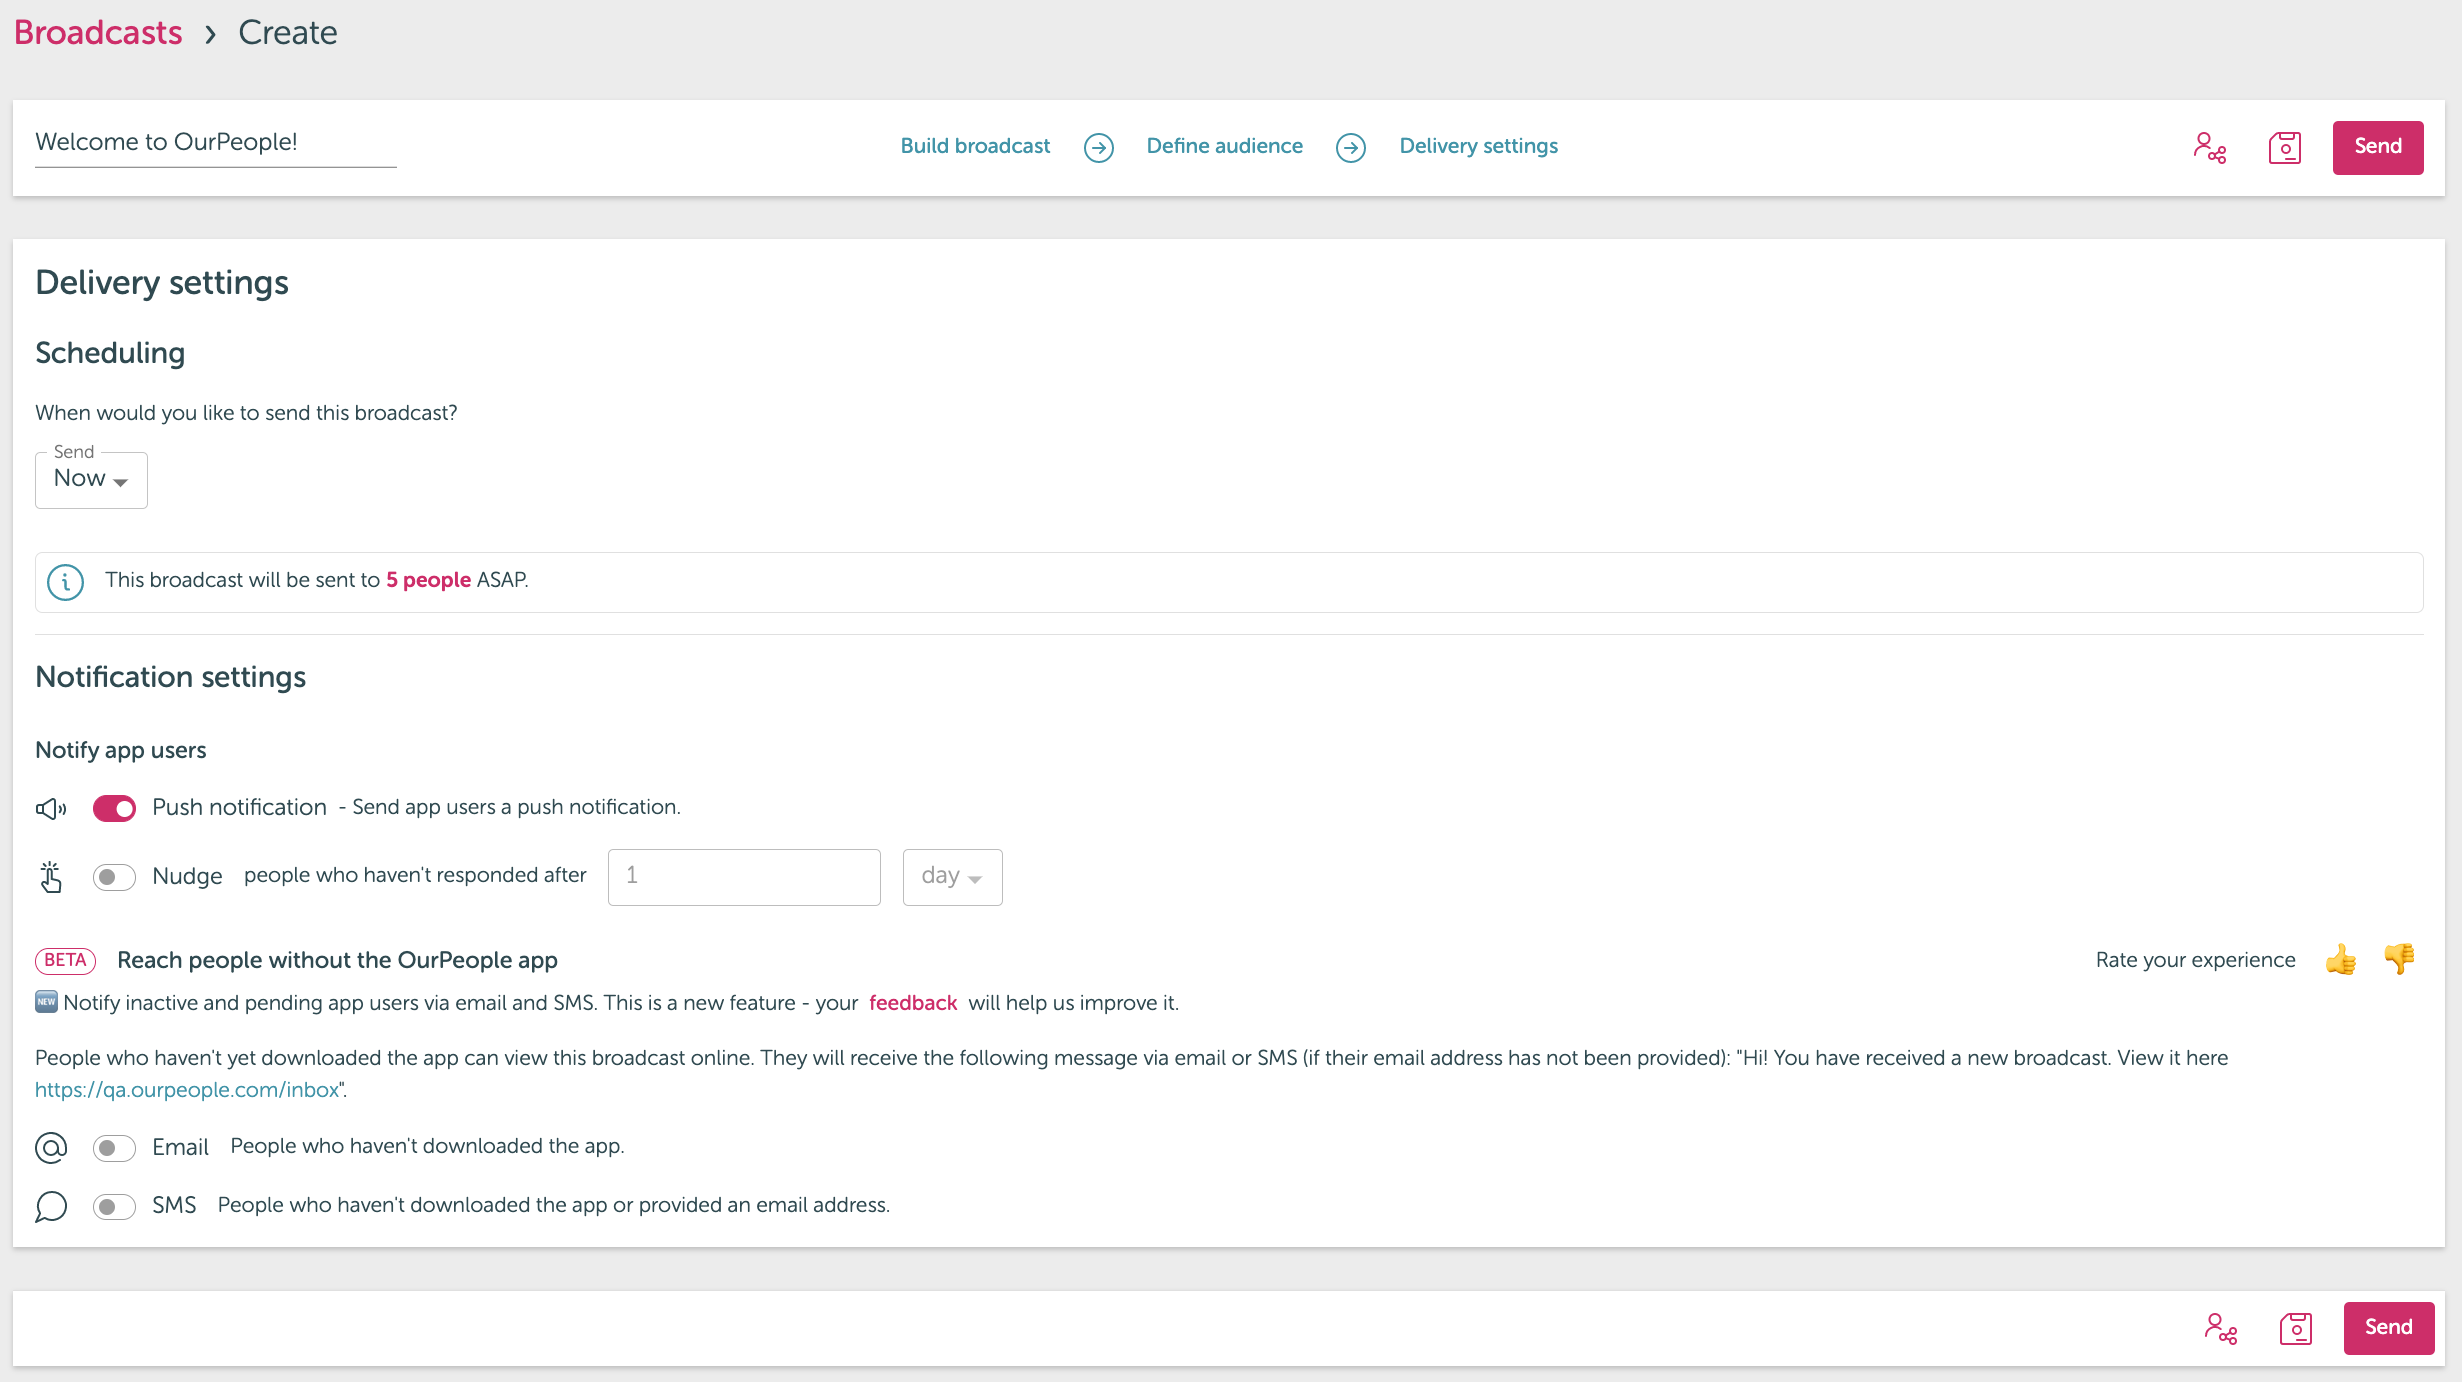Click the thumbs up rating icon
The height and width of the screenshot is (1382, 2462).
click(x=2340, y=959)
